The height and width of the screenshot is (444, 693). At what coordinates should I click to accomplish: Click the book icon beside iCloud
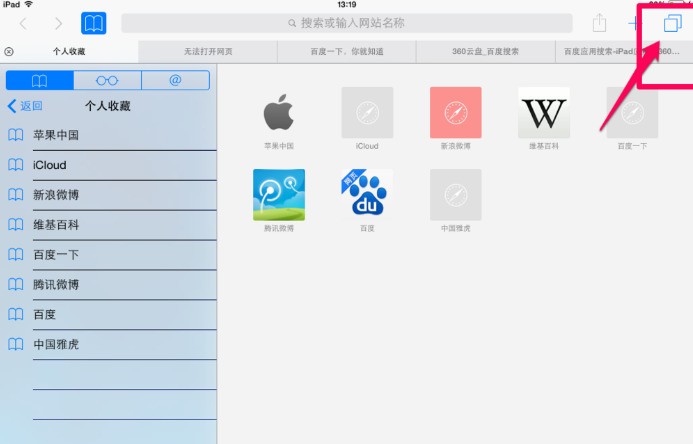click(15, 165)
